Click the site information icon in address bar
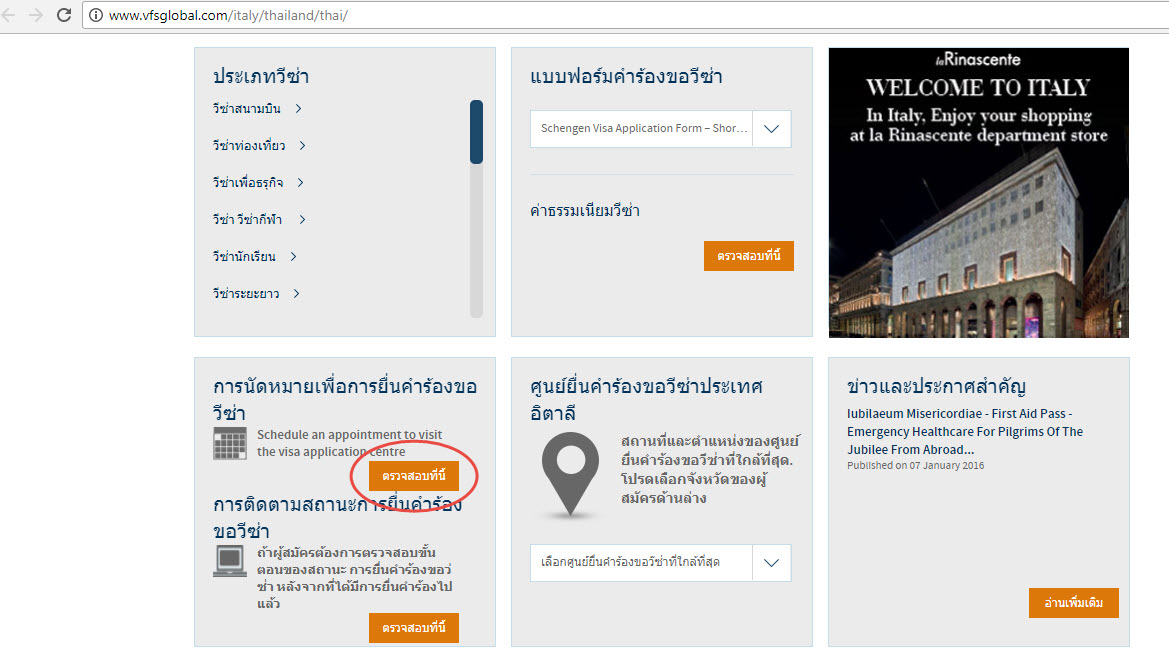Viewport: 1169px width, 656px height. tap(96, 15)
